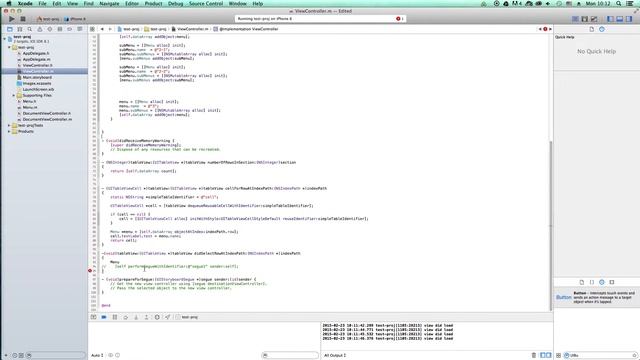The width and height of the screenshot is (640, 360).
Task: Open the Debug menu
Action: (x=176, y=4)
